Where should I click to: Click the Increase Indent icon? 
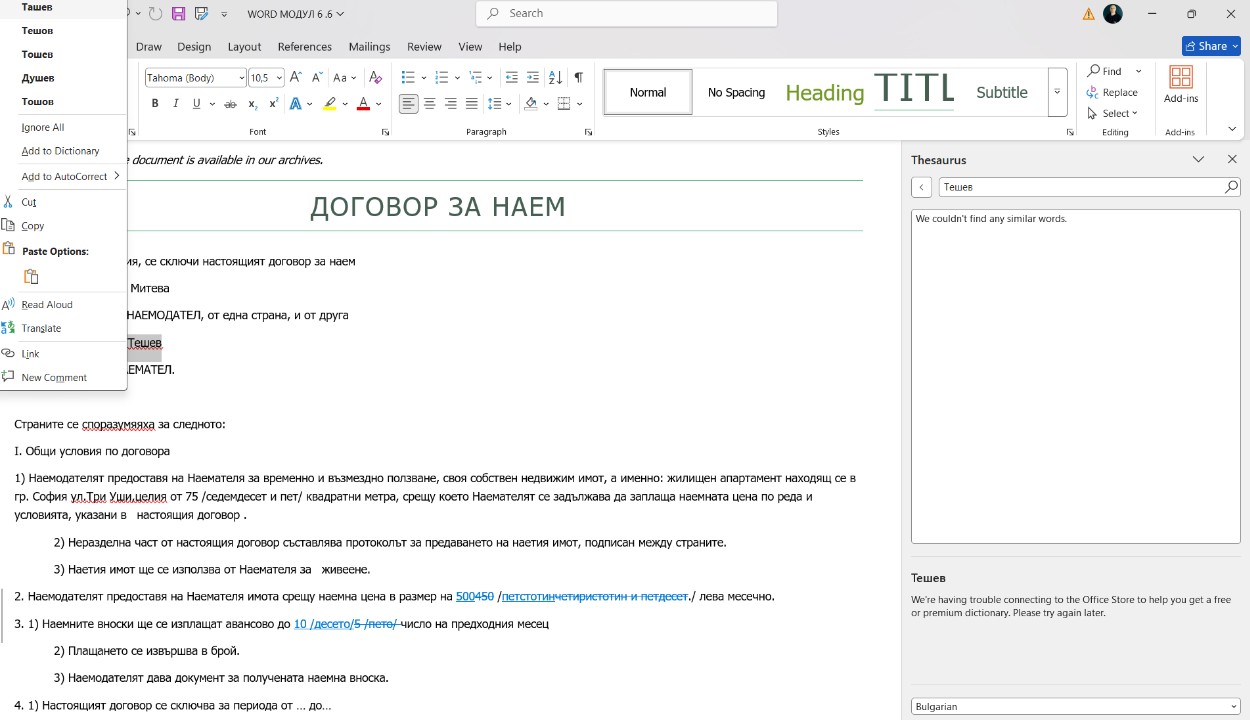tap(532, 78)
